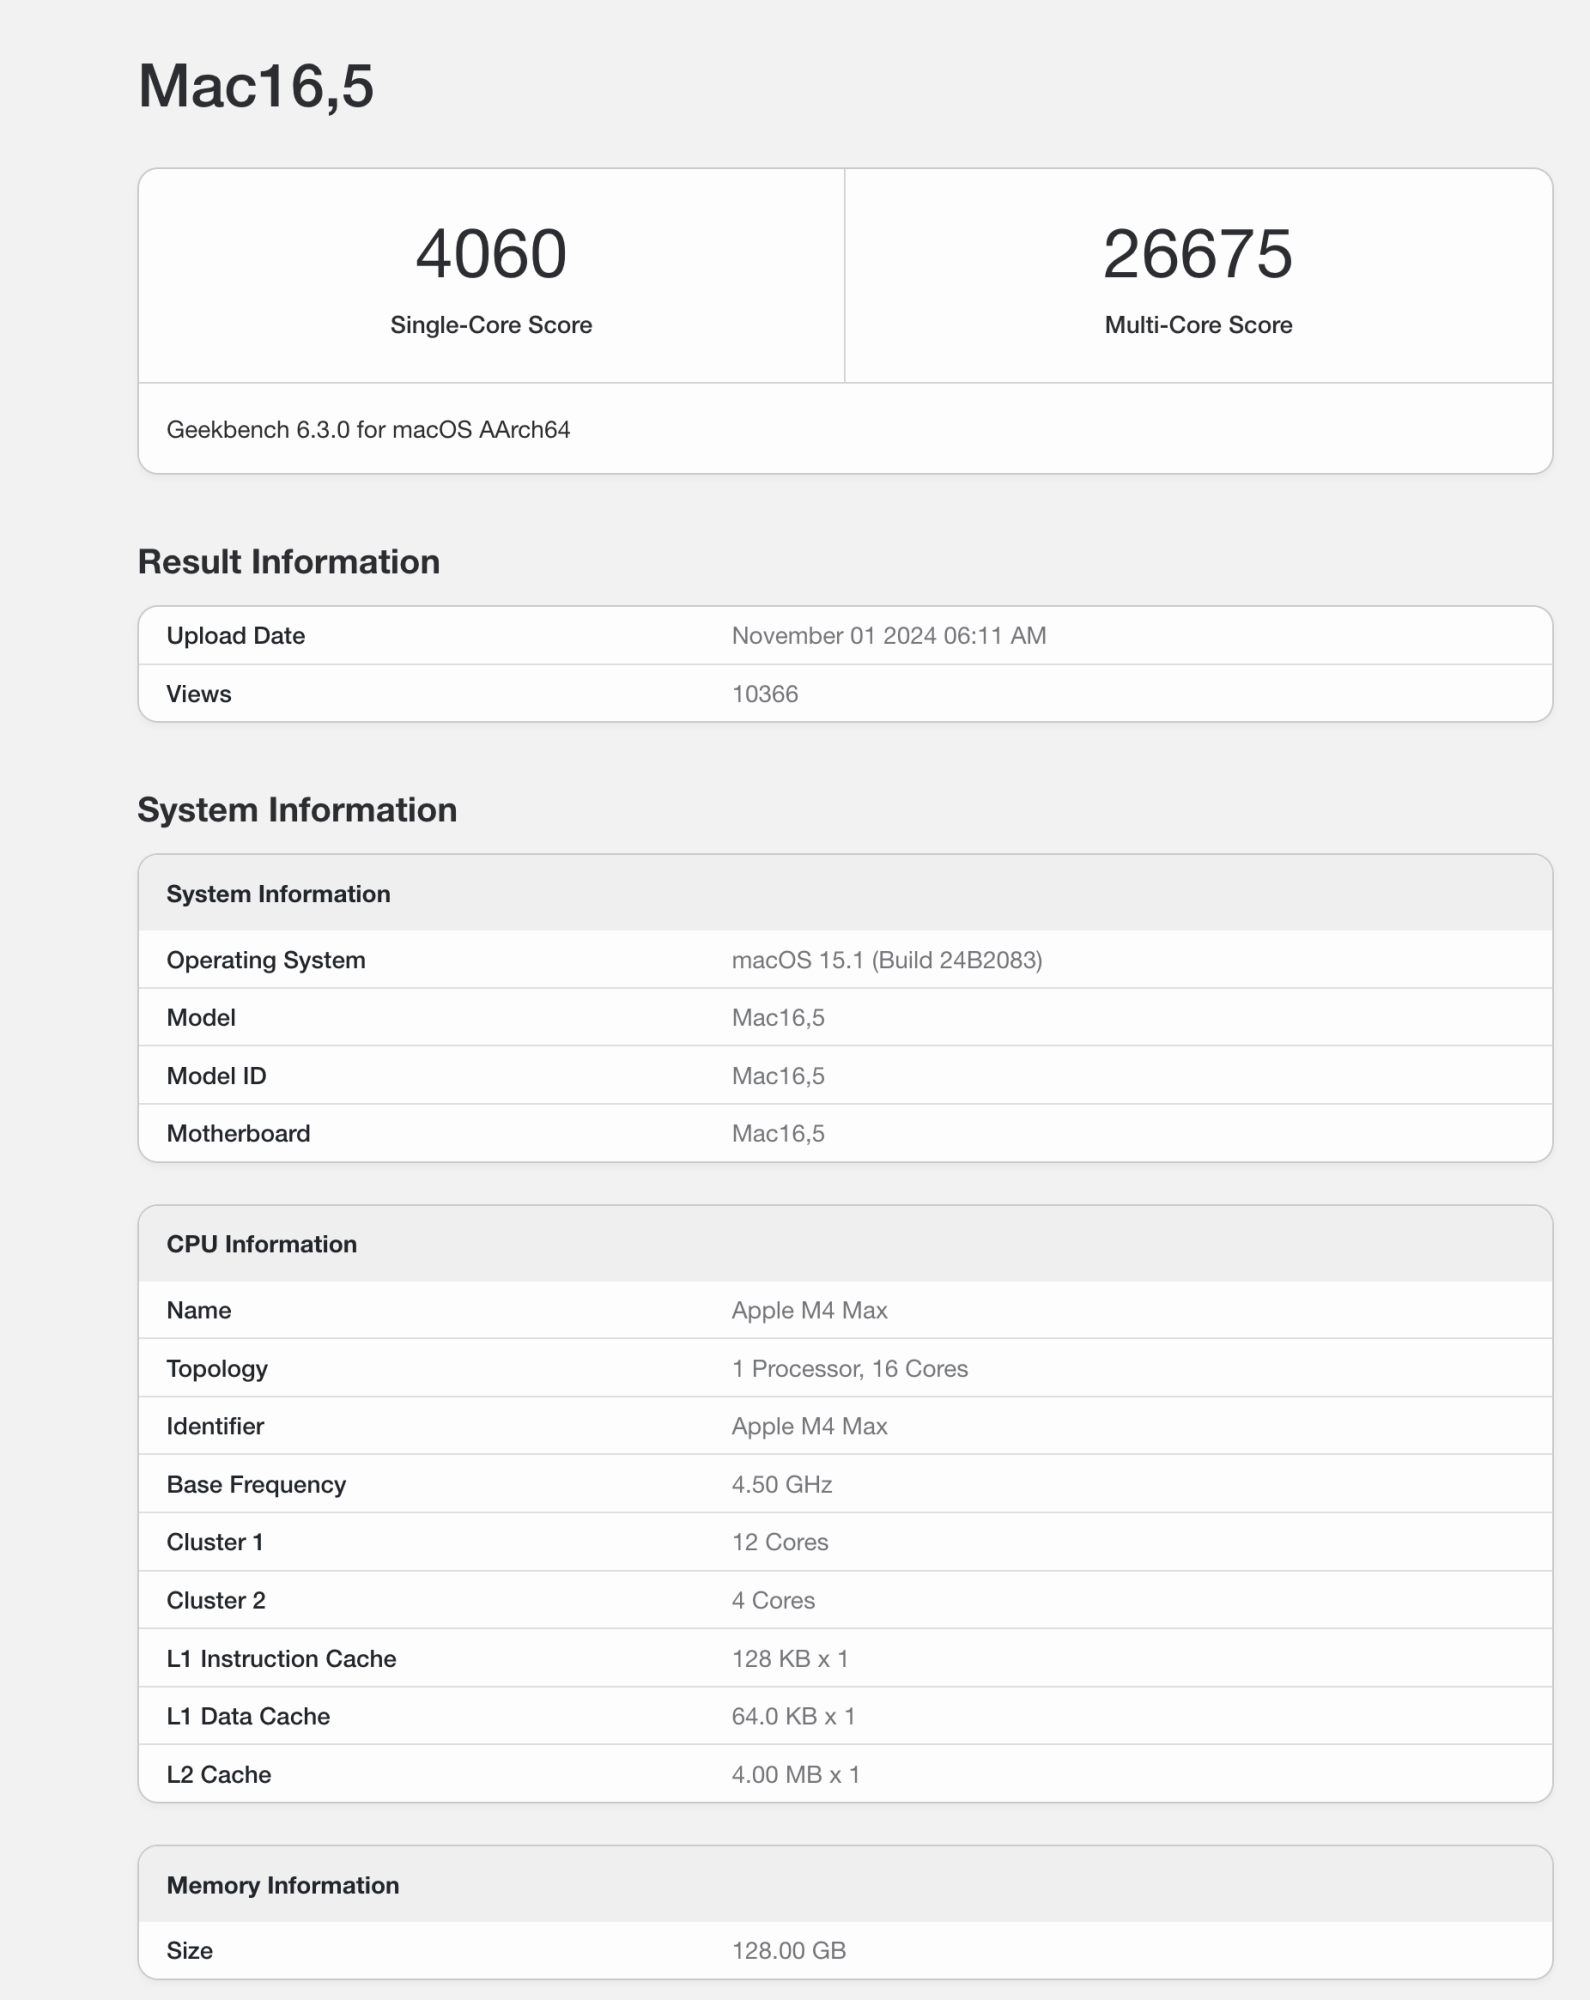The height and width of the screenshot is (2000, 1590).
Task: Select the 4.00 MB x 1 value
Action: click(x=796, y=1775)
